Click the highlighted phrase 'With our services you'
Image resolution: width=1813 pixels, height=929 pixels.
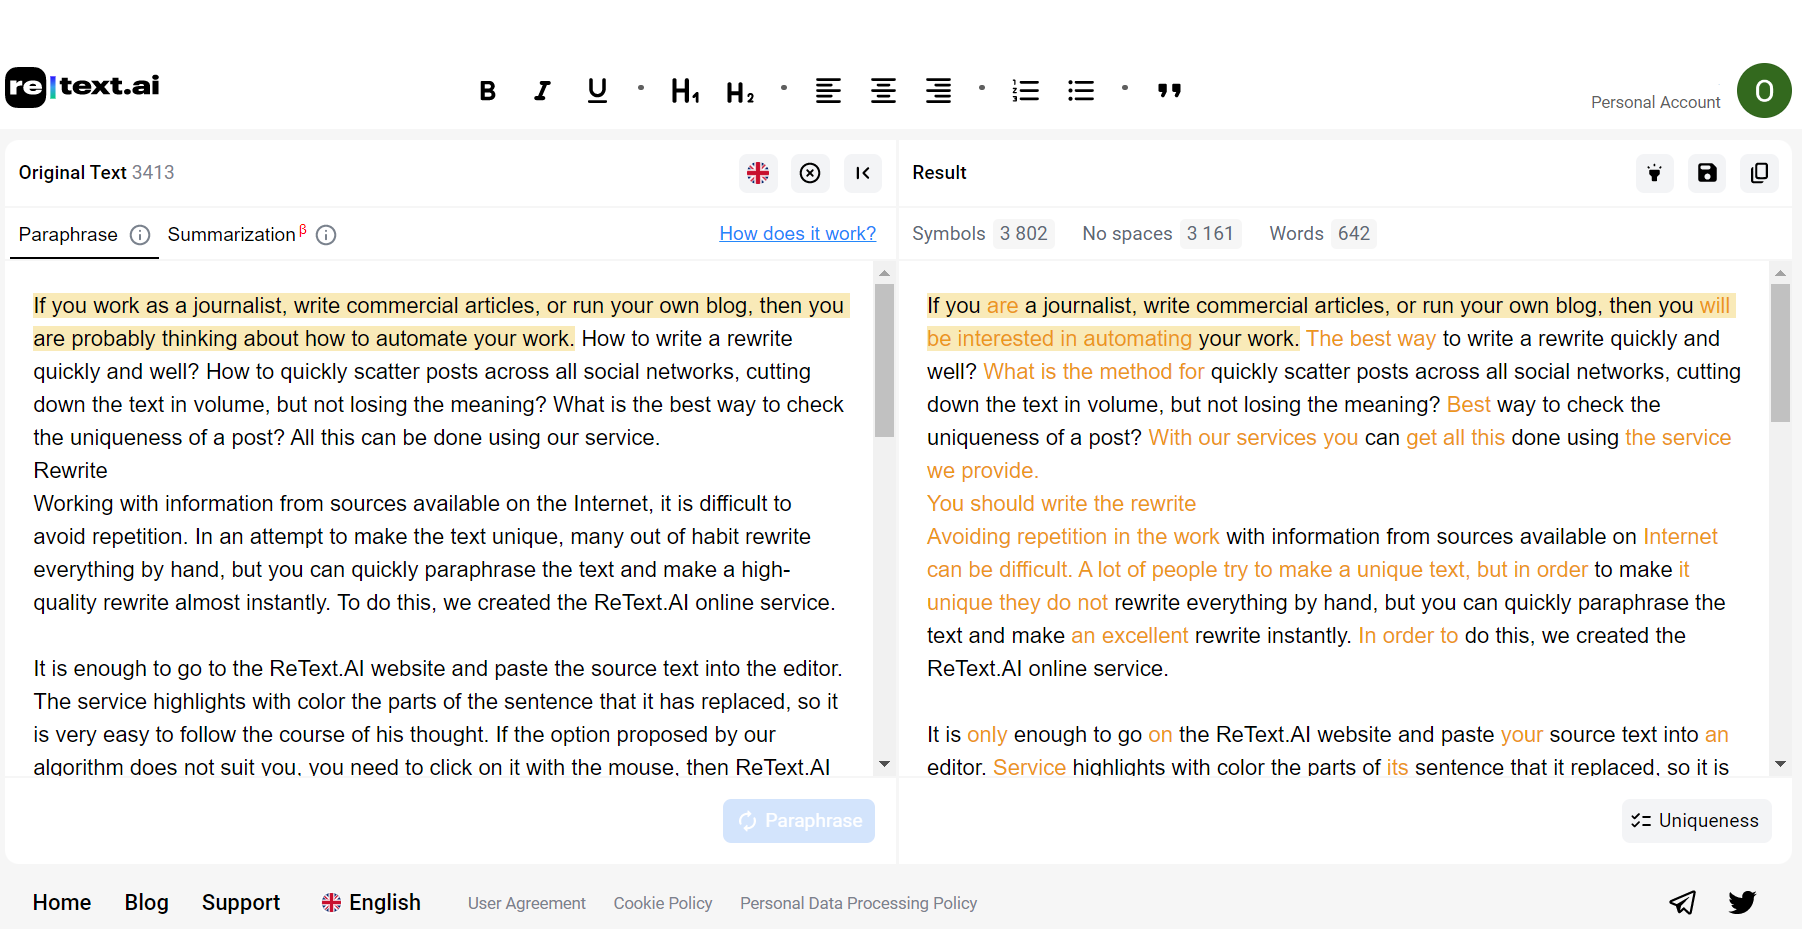click(x=1253, y=438)
